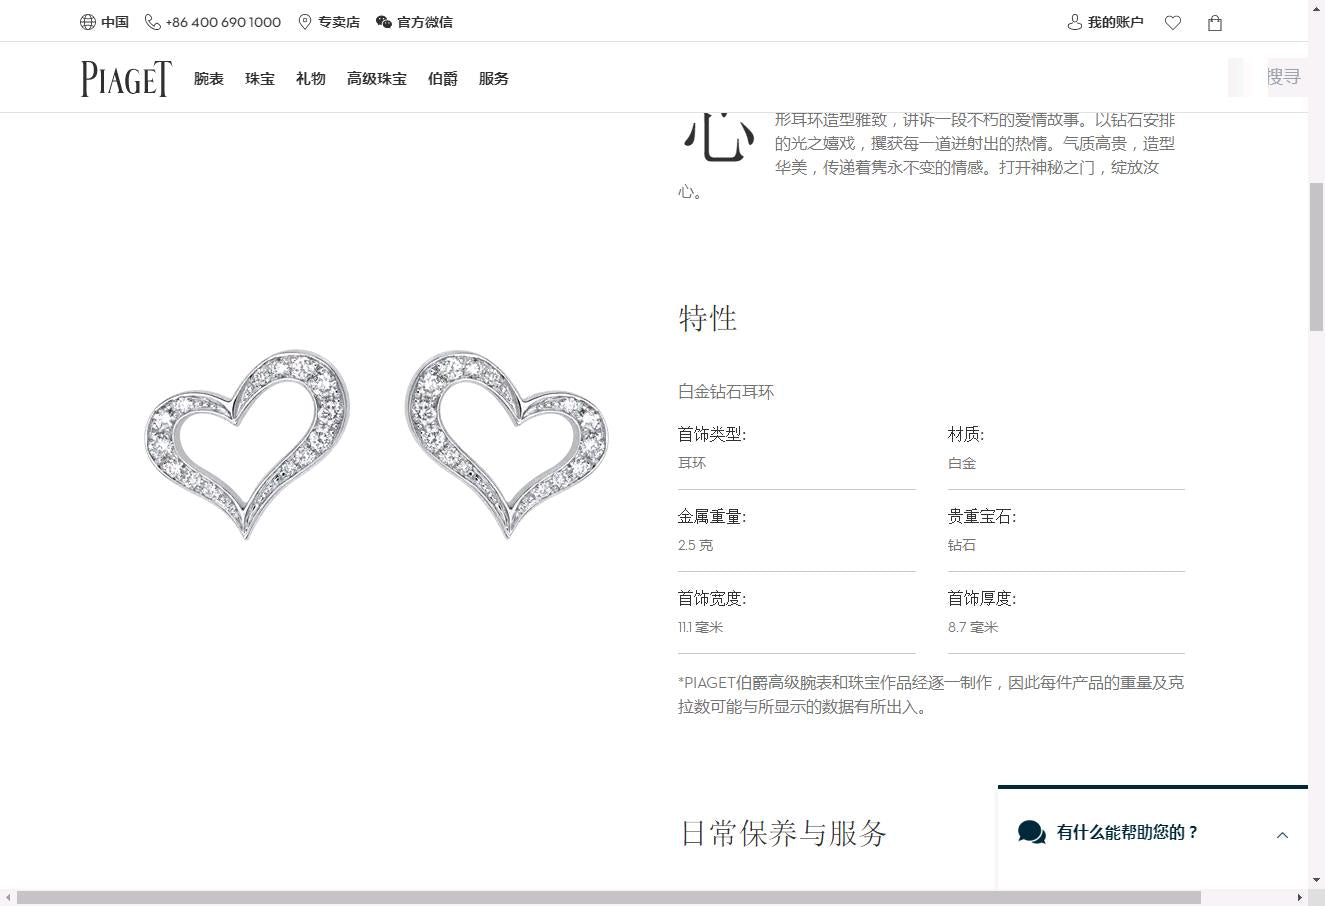This screenshot has width=1325, height=906.
Task: Open the 腕表 menu
Action: point(209,79)
